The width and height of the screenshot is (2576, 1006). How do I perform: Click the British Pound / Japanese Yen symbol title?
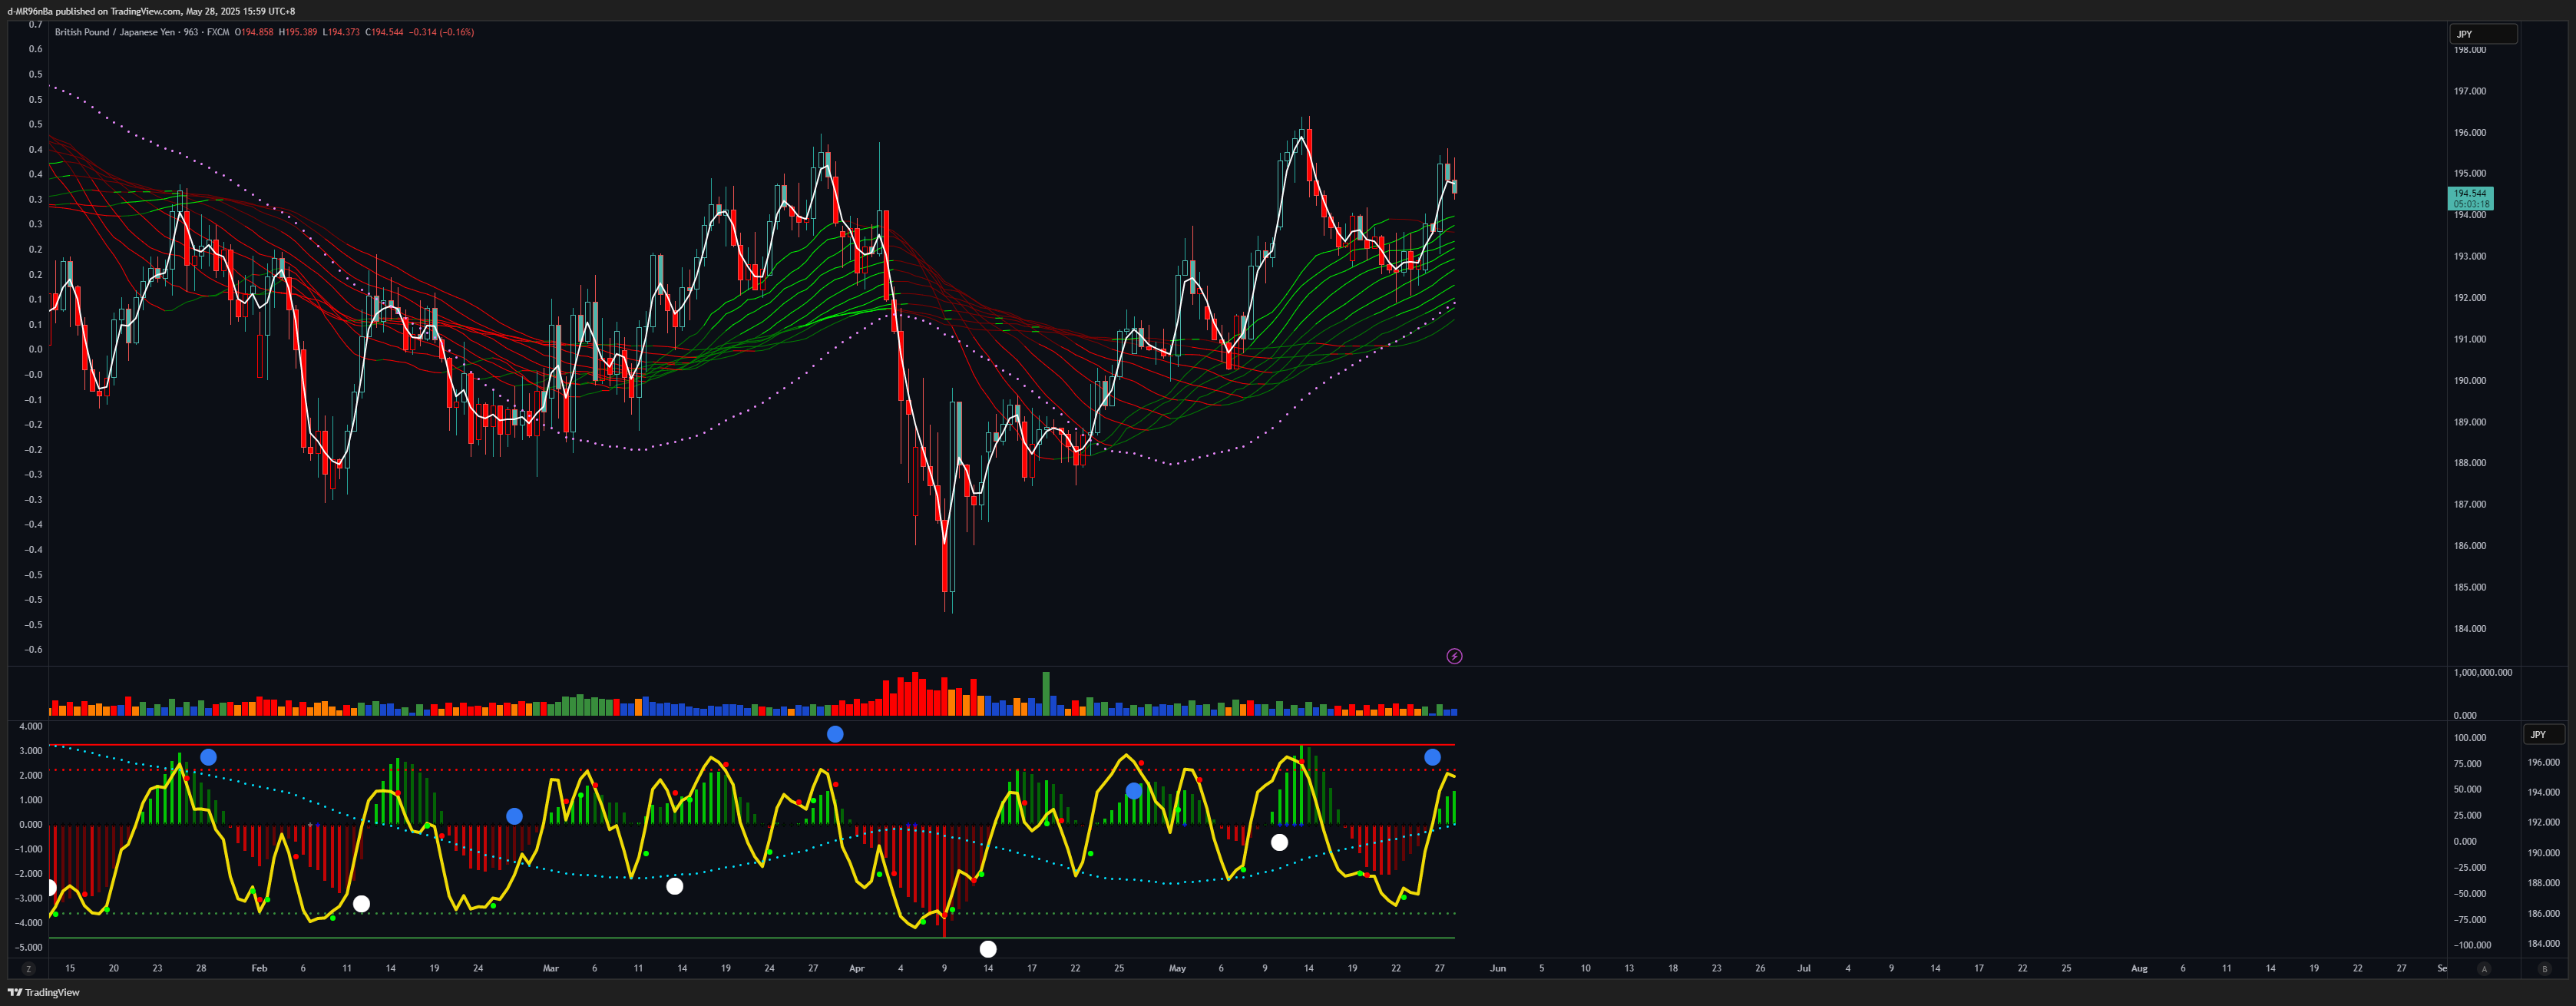tap(116, 32)
